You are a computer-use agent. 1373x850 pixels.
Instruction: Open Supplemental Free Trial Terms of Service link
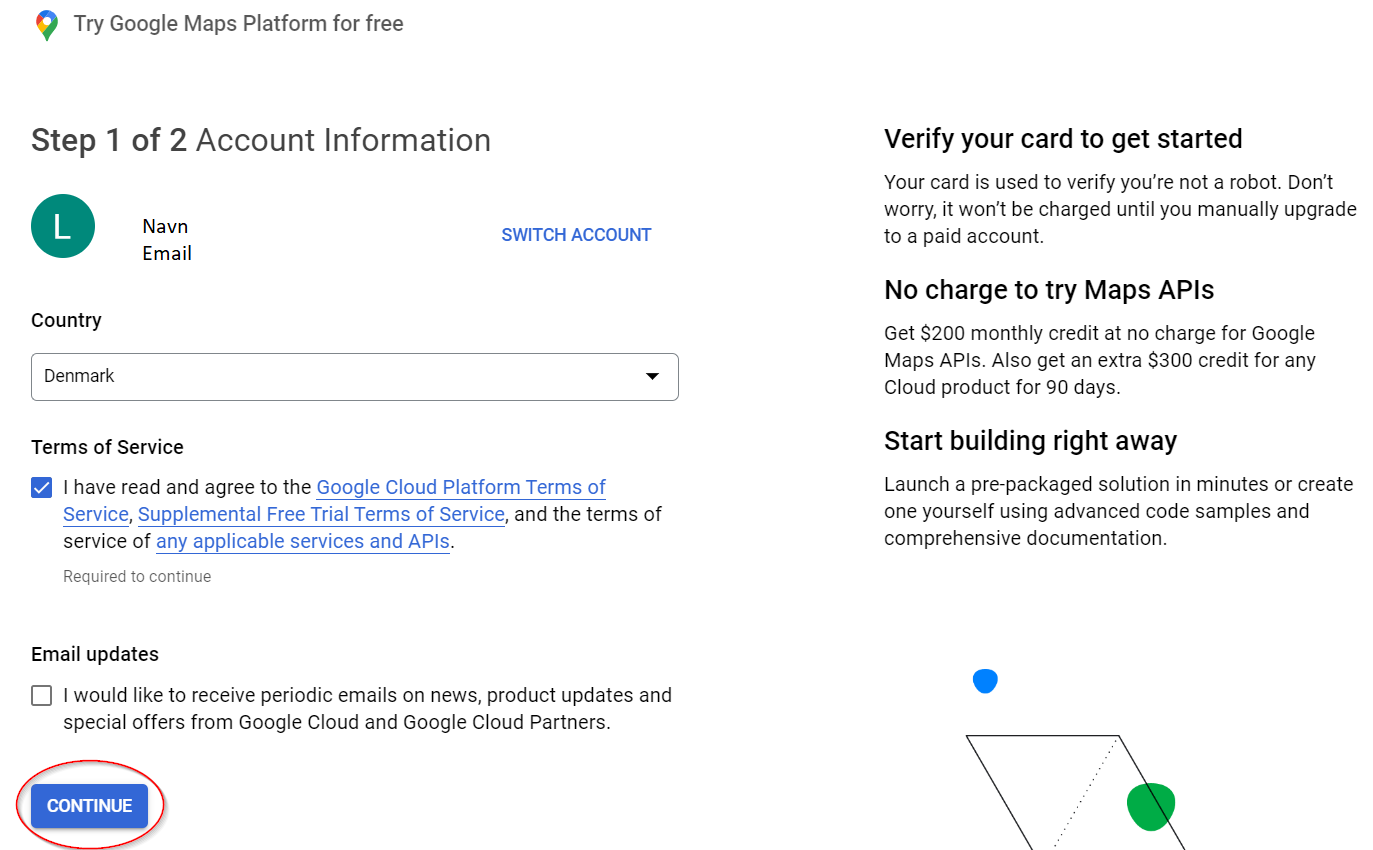[x=321, y=515]
